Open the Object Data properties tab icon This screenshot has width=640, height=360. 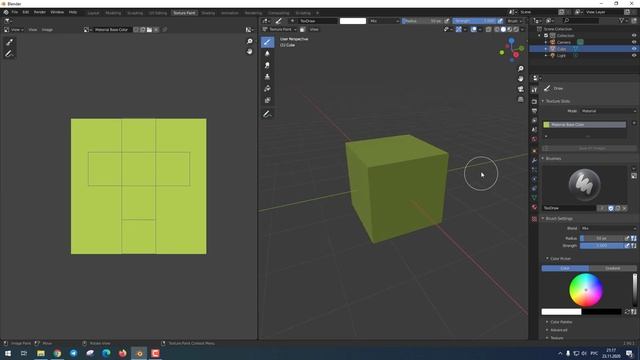click(534, 198)
